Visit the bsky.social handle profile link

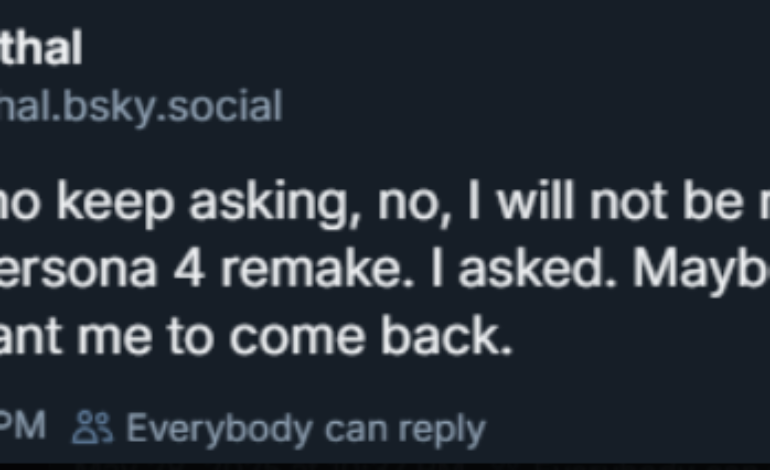pos(140,104)
